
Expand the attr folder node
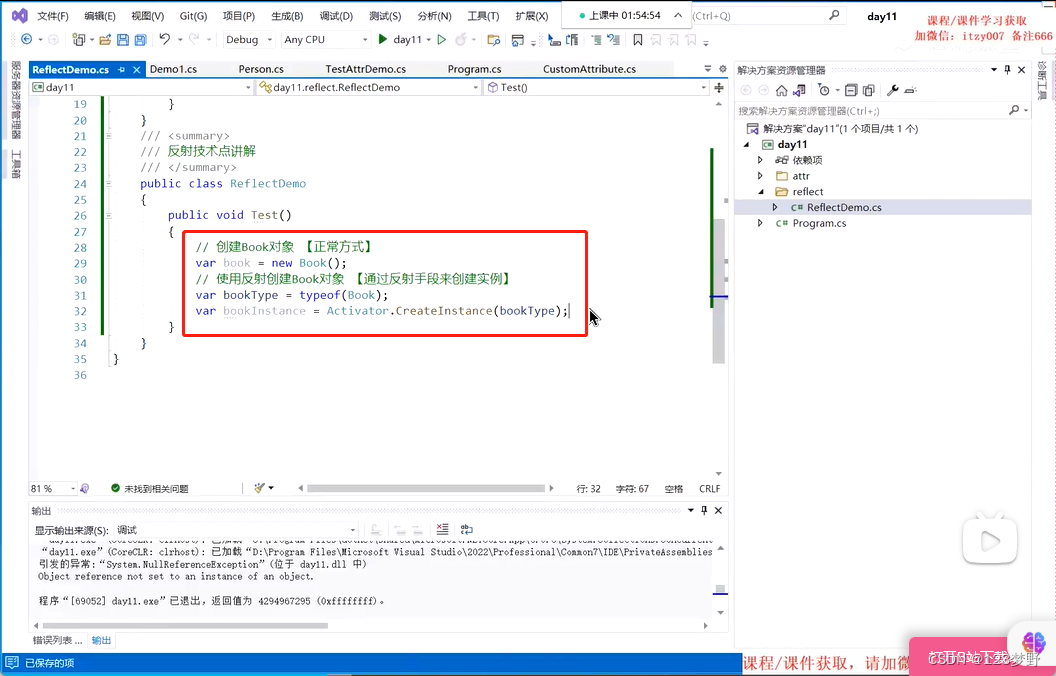(760, 176)
